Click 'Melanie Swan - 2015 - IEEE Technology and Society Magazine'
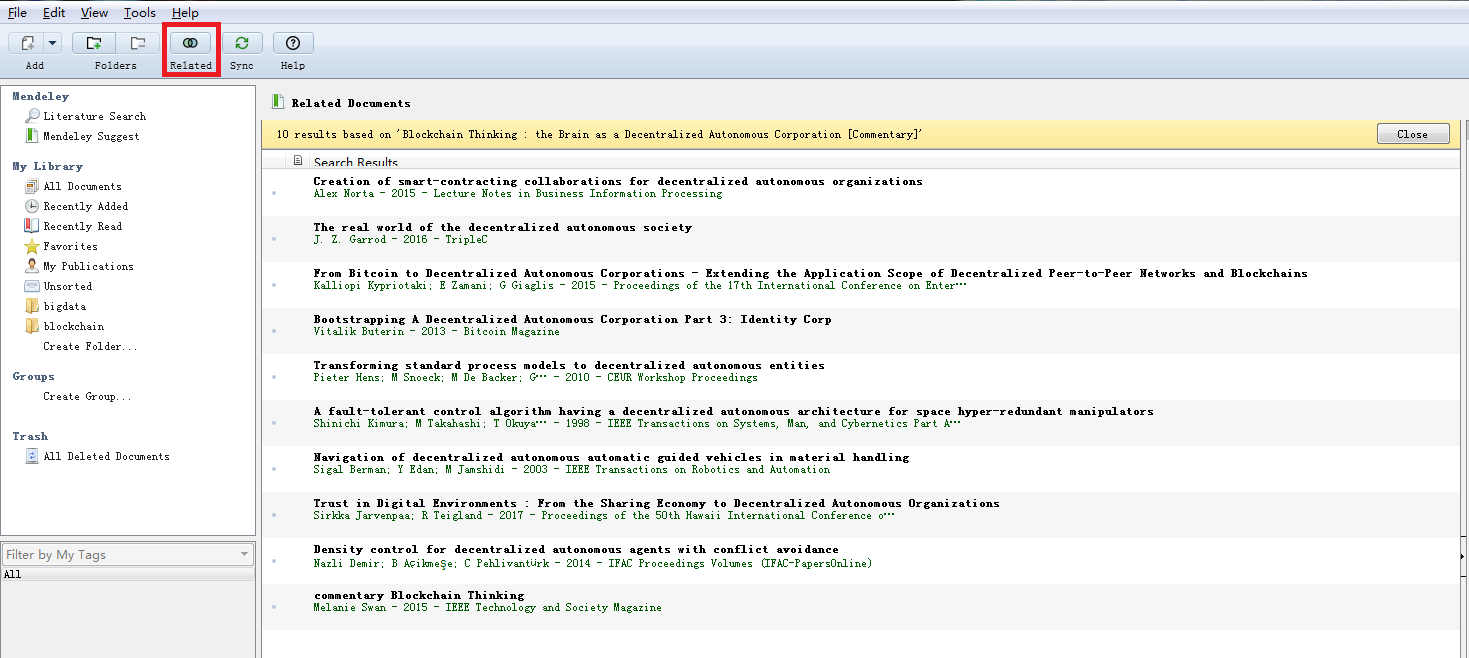 [x=487, y=608]
